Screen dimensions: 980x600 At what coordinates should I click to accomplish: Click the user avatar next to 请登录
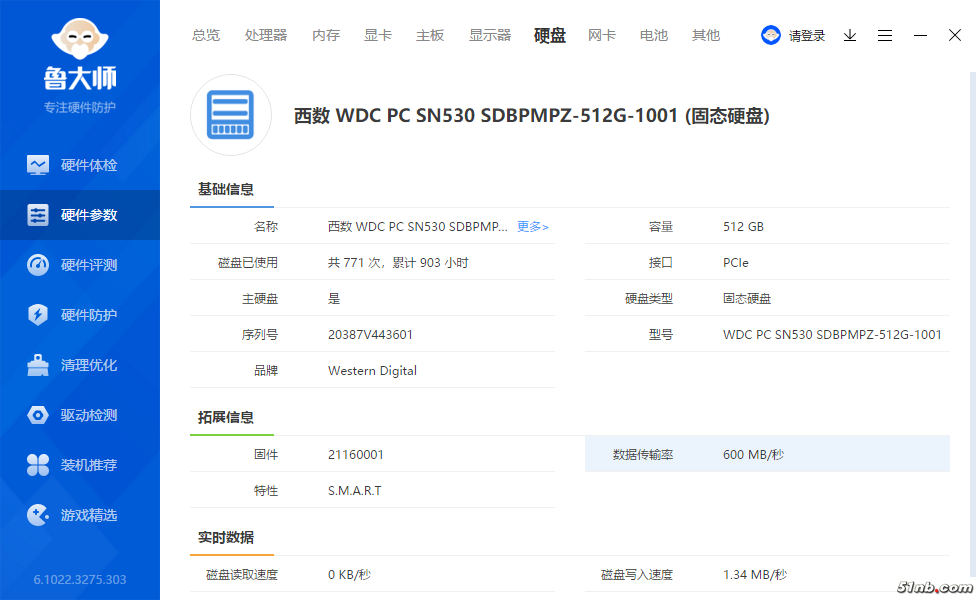pos(771,35)
